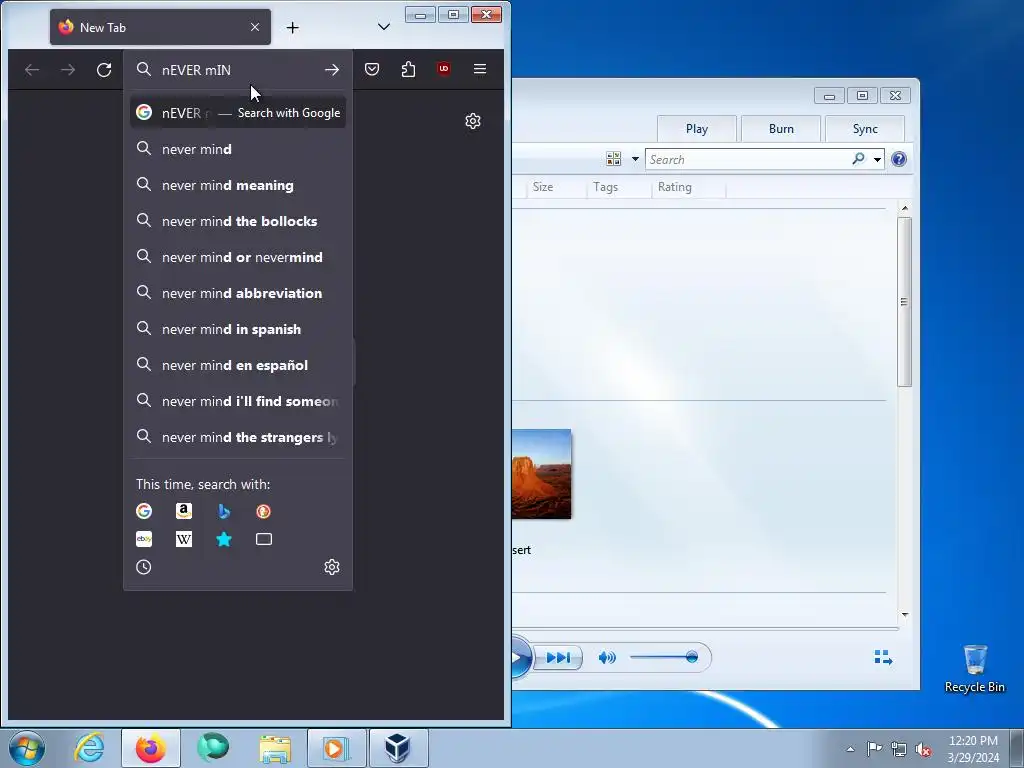Select the New Tab tab

coord(160,27)
